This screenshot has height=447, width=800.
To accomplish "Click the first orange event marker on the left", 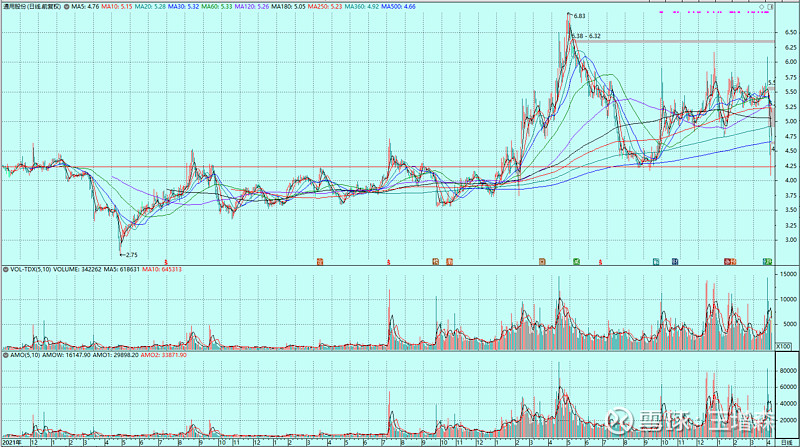I will pyautogui.click(x=320, y=261).
